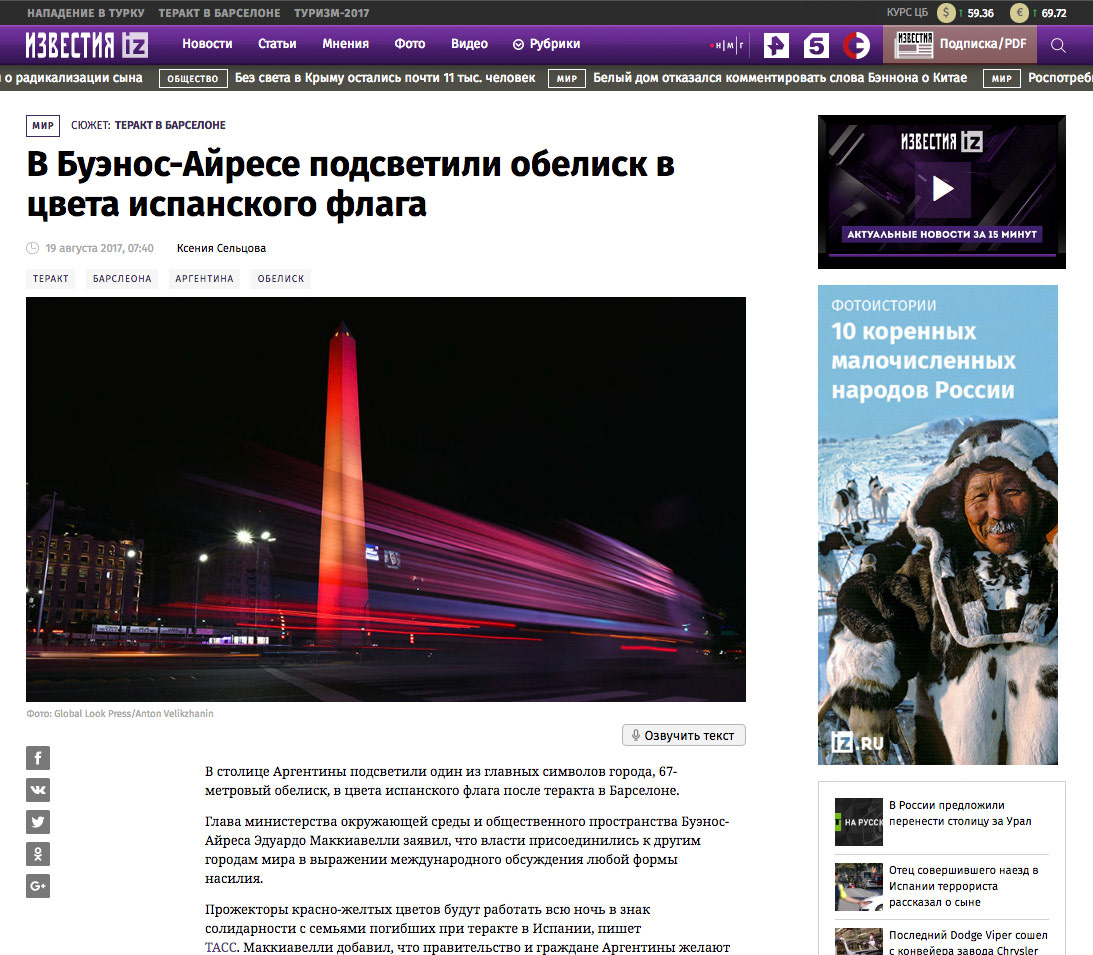Viewport: 1093px width, 955px height.
Task: Click the МИР badge before Белый дом headline
Action: coord(567,79)
